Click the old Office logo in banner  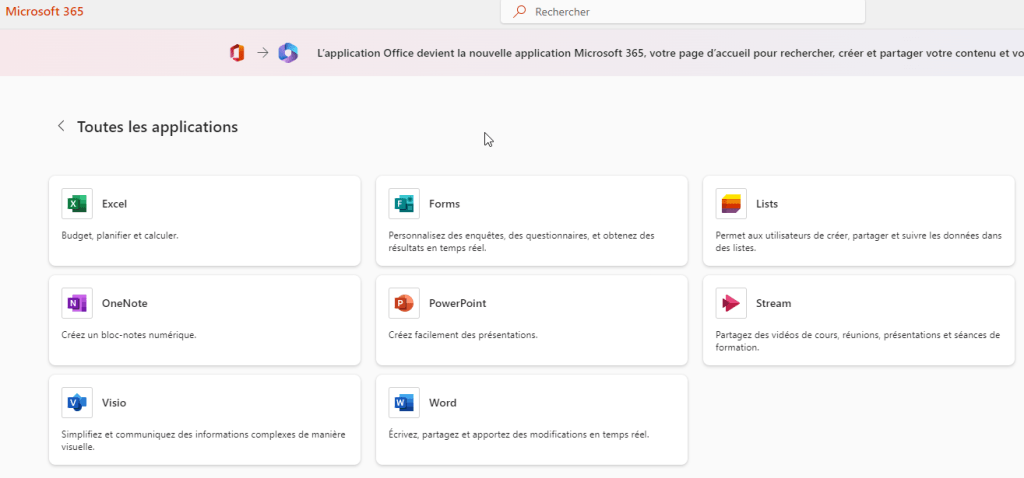237,53
